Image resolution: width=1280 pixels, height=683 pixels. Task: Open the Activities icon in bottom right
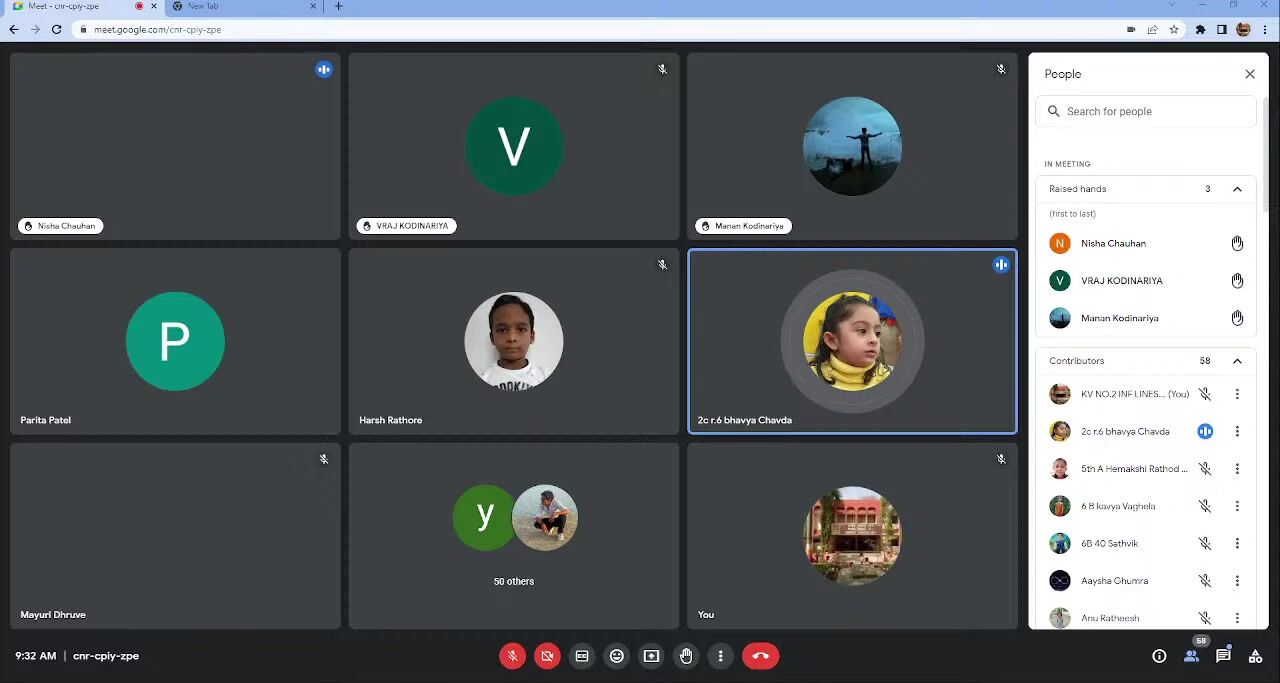pyautogui.click(x=1255, y=656)
